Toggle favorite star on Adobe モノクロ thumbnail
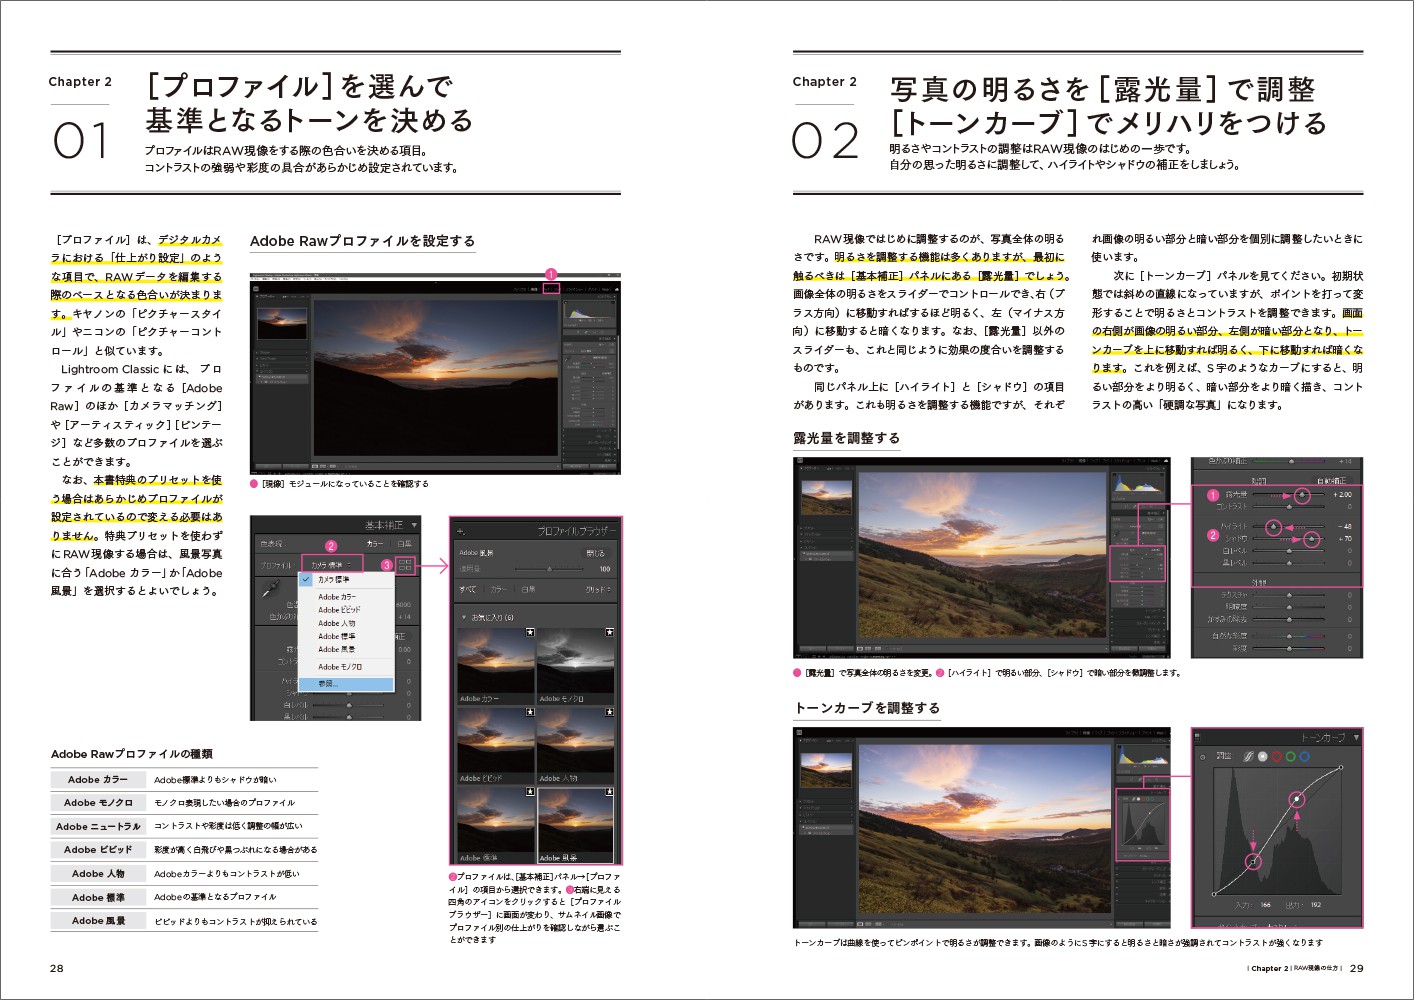The image size is (1414, 1000). tap(608, 633)
